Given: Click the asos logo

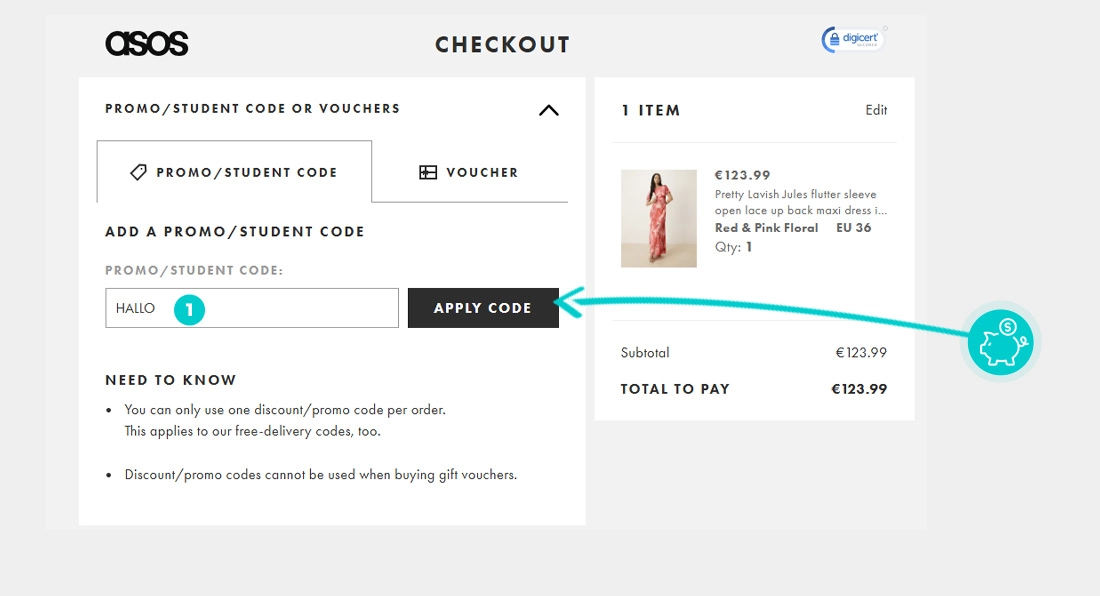Looking at the screenshot, I should tap(147, 43).
